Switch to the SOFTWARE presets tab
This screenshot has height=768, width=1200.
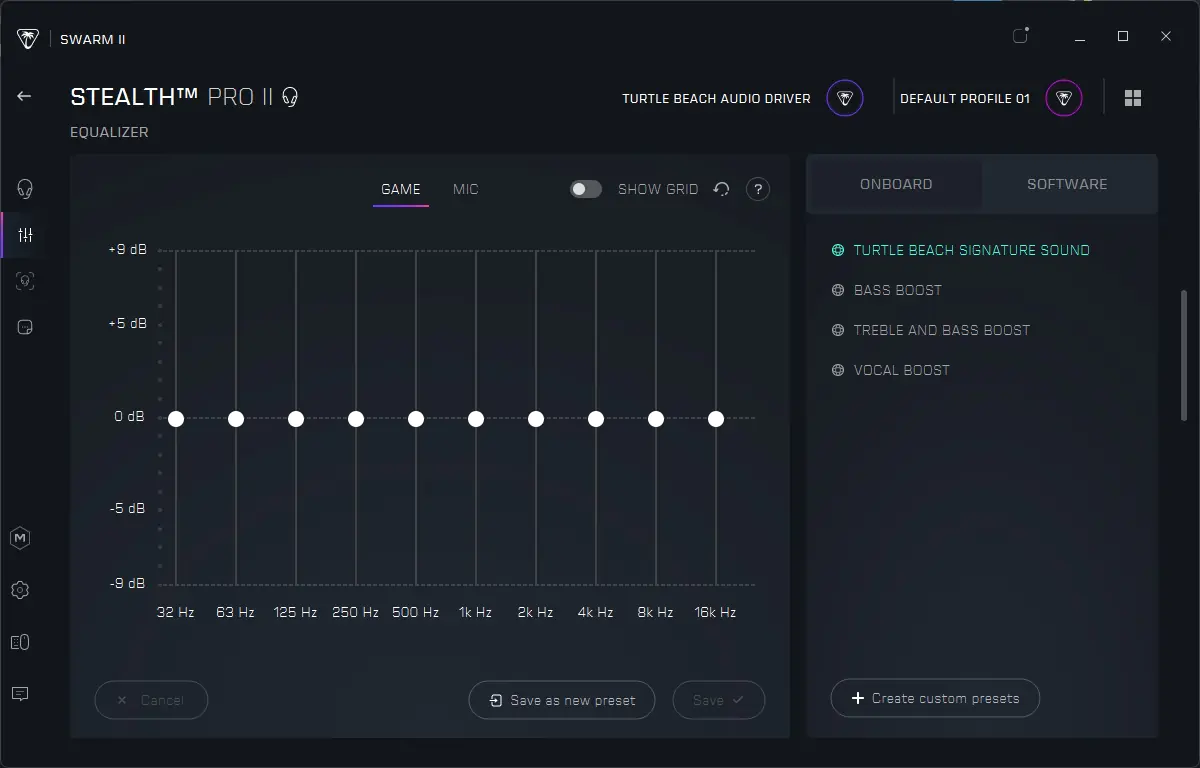[1067, 184]
